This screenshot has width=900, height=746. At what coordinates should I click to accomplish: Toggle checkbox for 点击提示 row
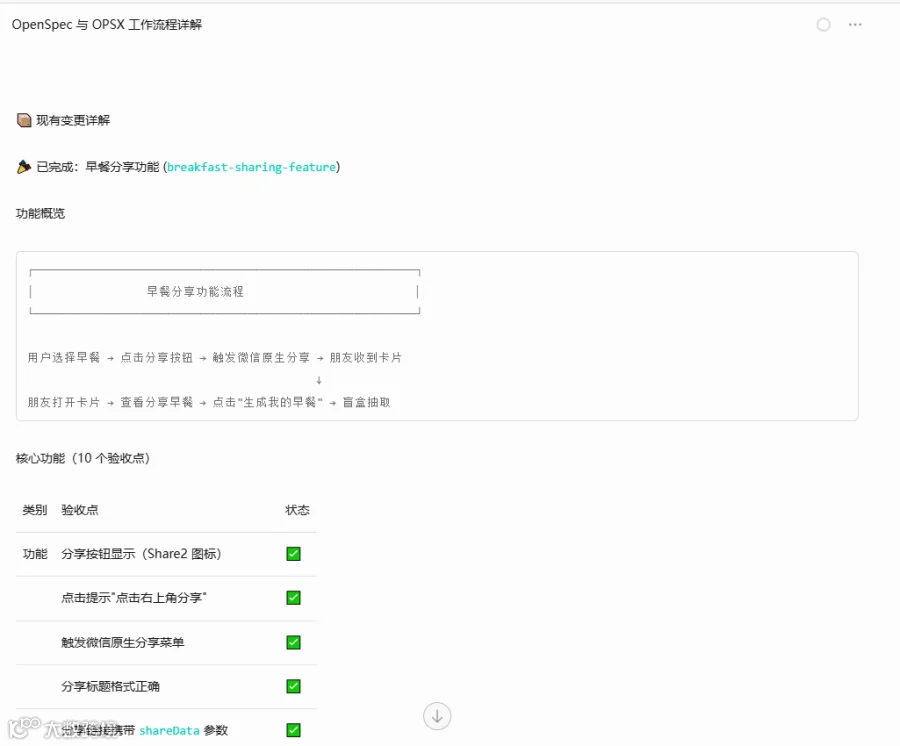pos(293,598)
